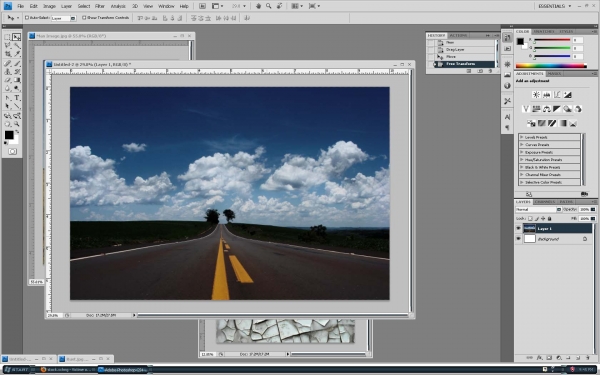600x375 pixels.
Task: Add a Brightness/Contrast adjustment
Action: (536, 95)
